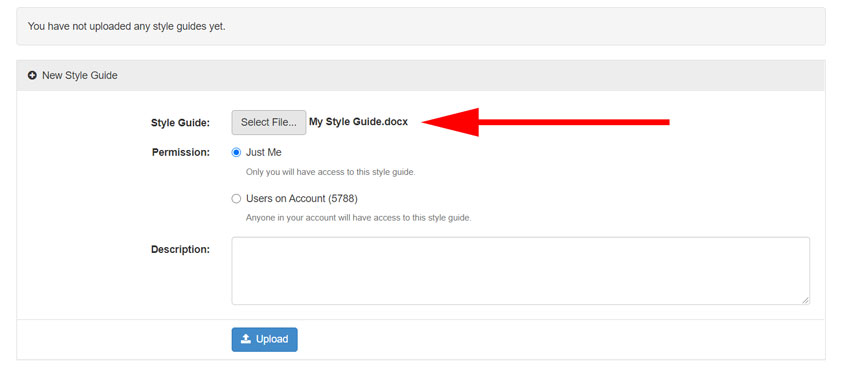Click the "Select File..." button

click(x=269, y=122)
